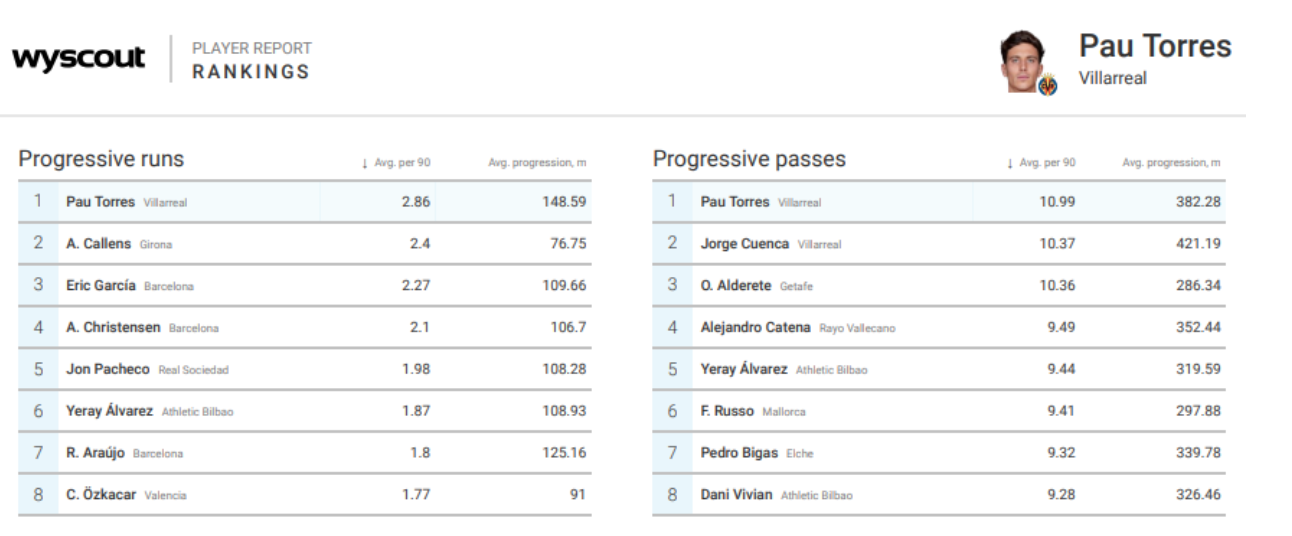Viewport: 1292px width, 536px height.
Task: Open Dani Vivian Athletic Bilbao row
Action: (x=939, y=495)
